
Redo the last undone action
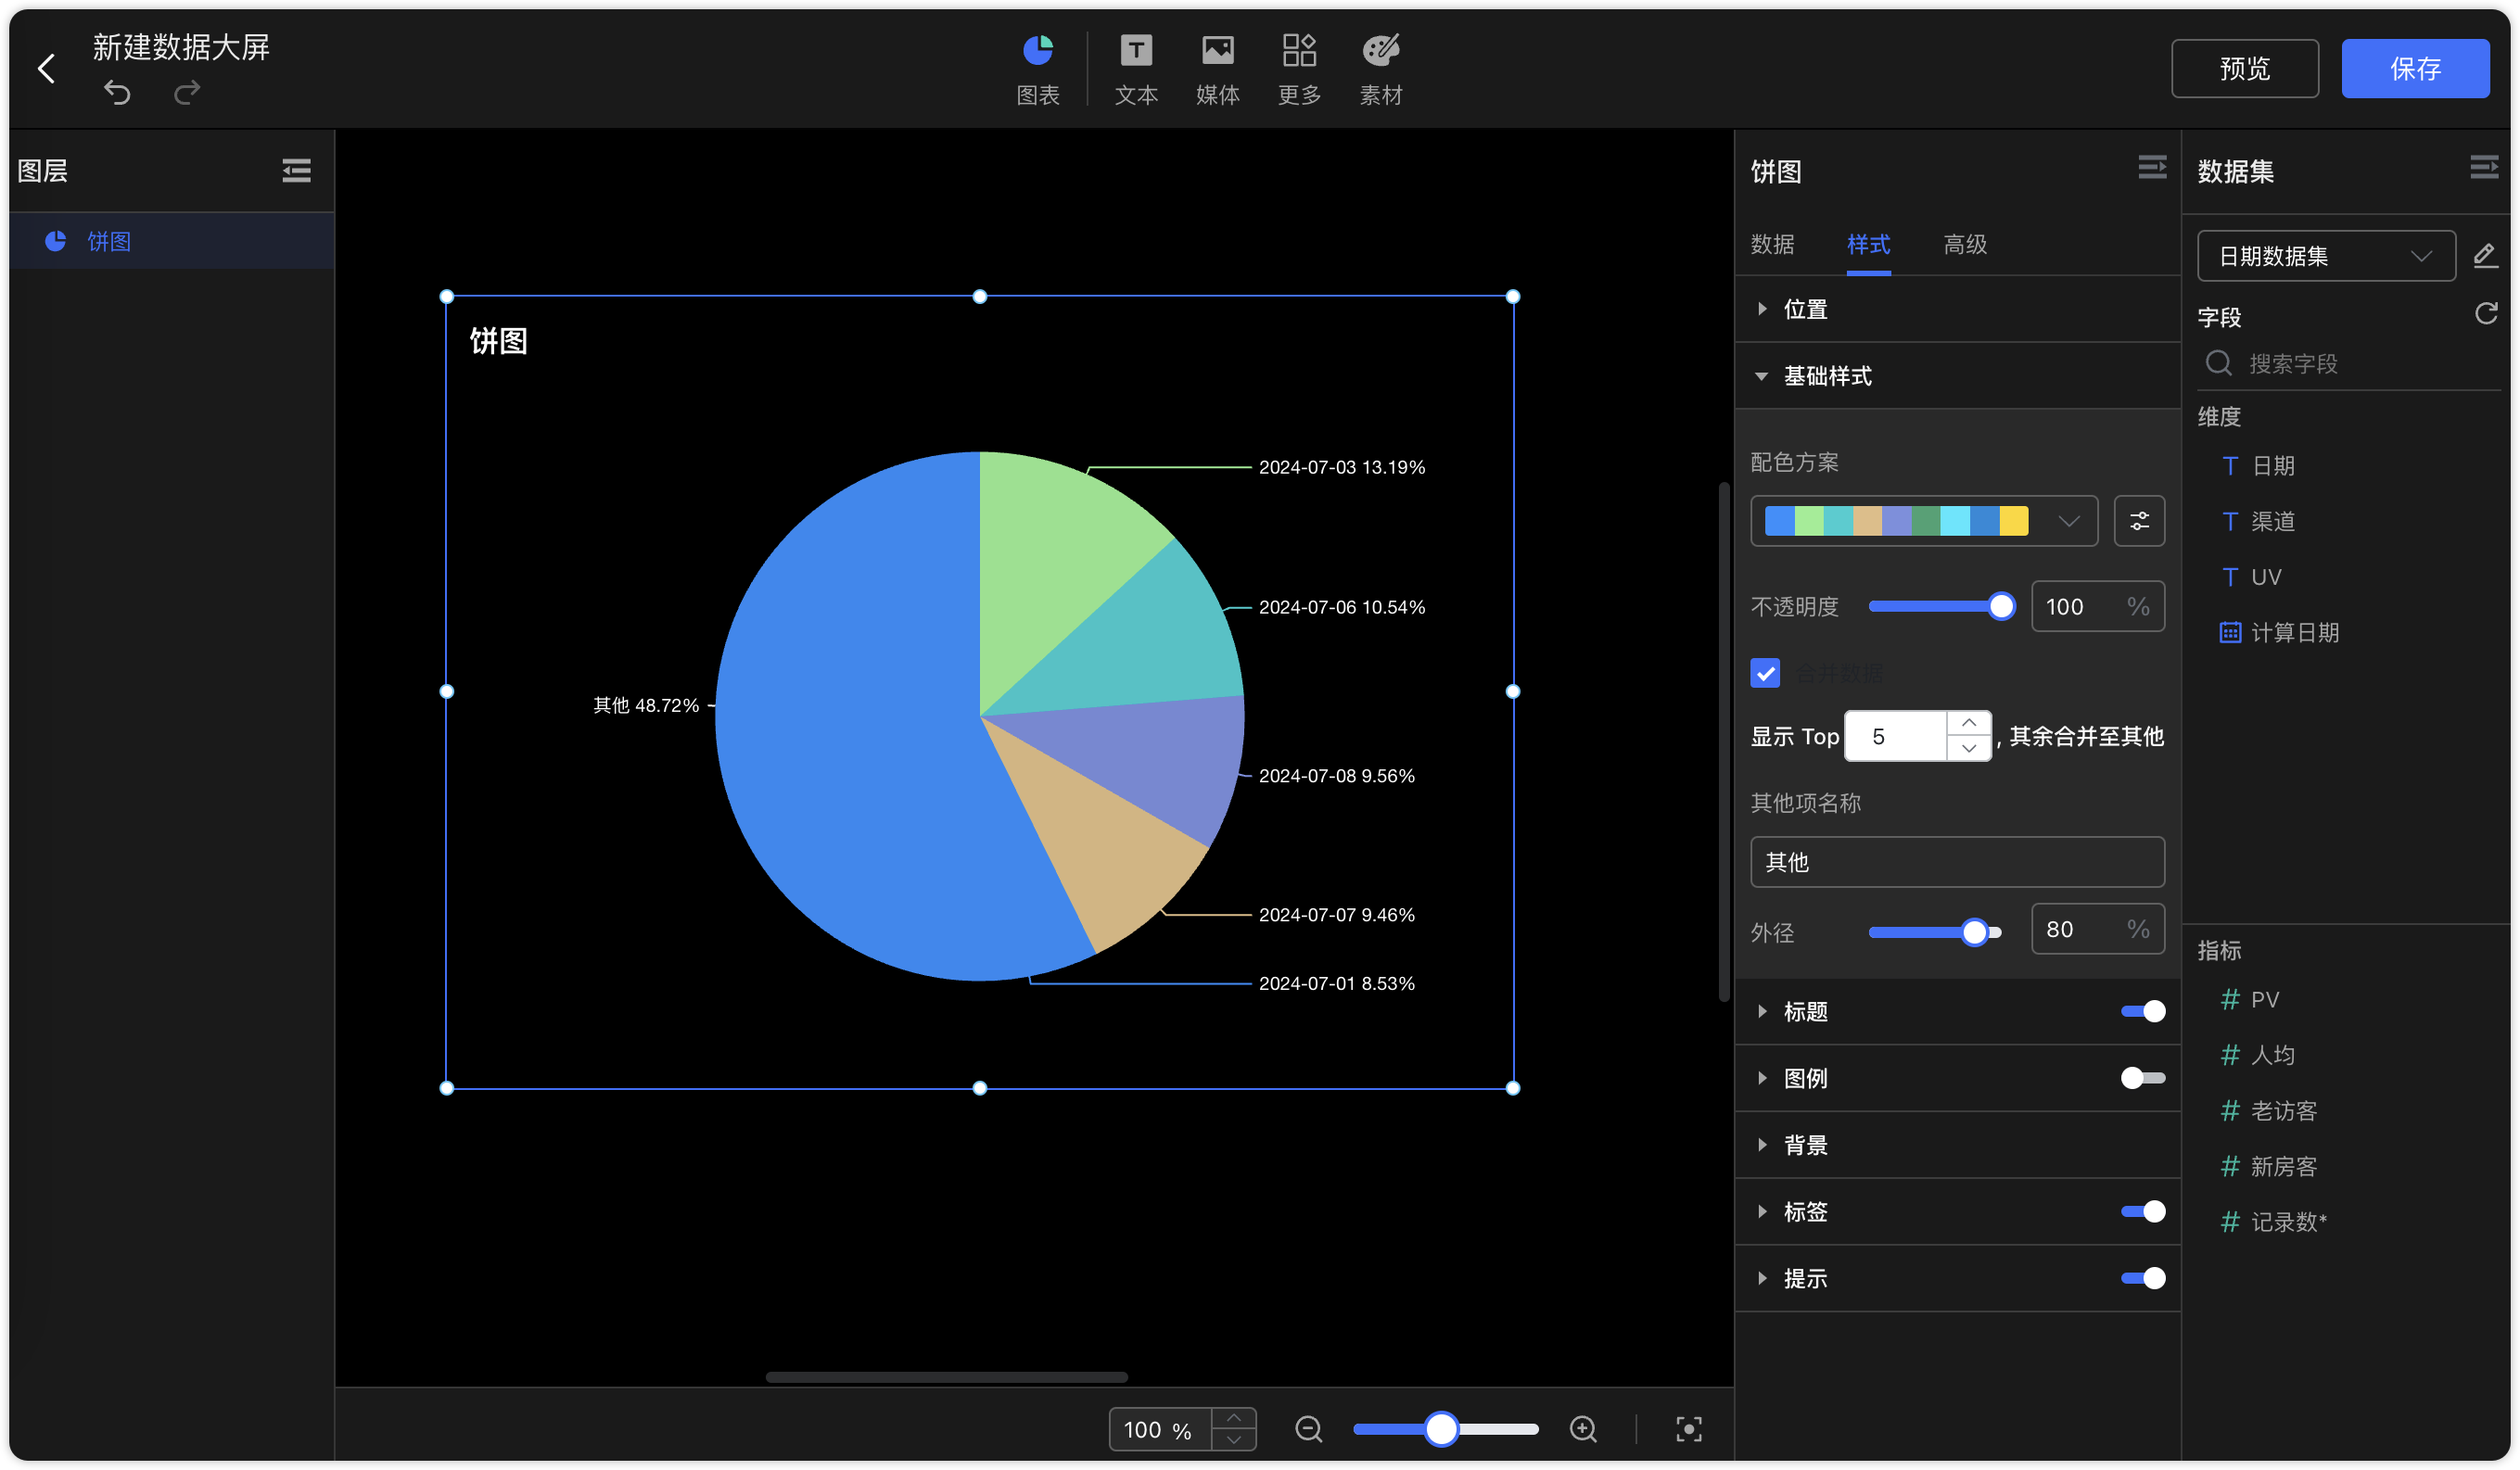[187, 93]
